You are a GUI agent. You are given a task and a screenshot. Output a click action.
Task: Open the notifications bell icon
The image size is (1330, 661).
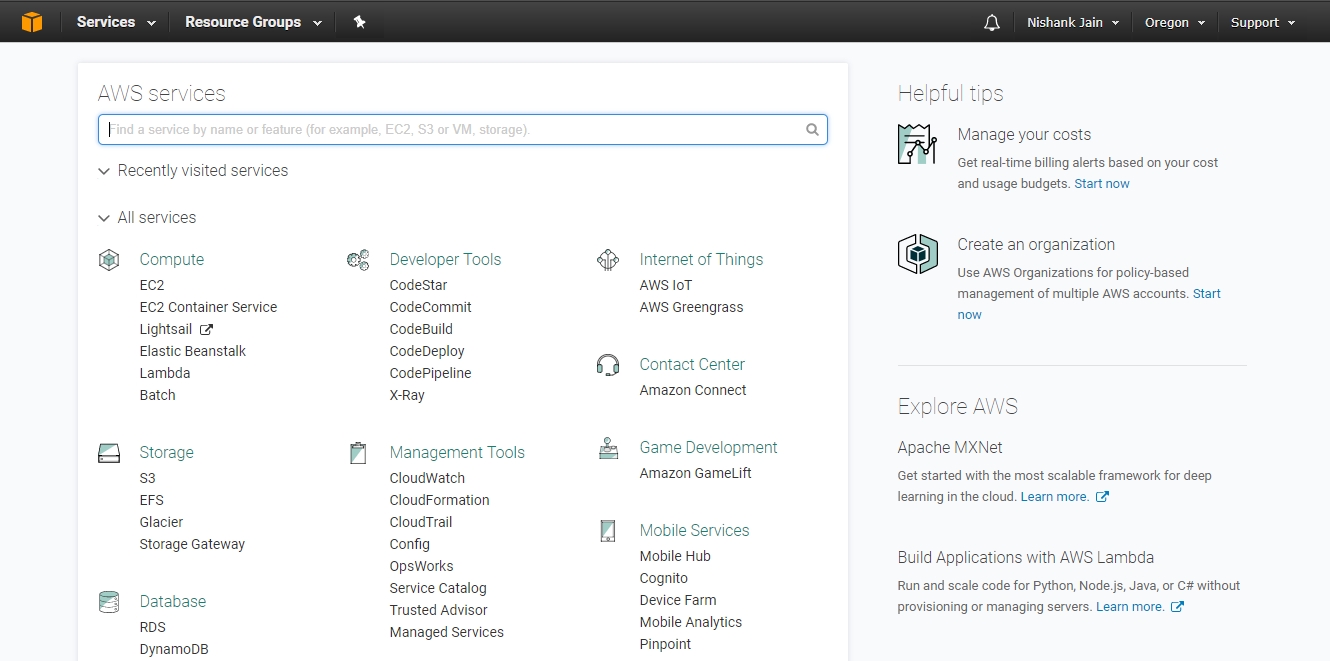[991, 22]
